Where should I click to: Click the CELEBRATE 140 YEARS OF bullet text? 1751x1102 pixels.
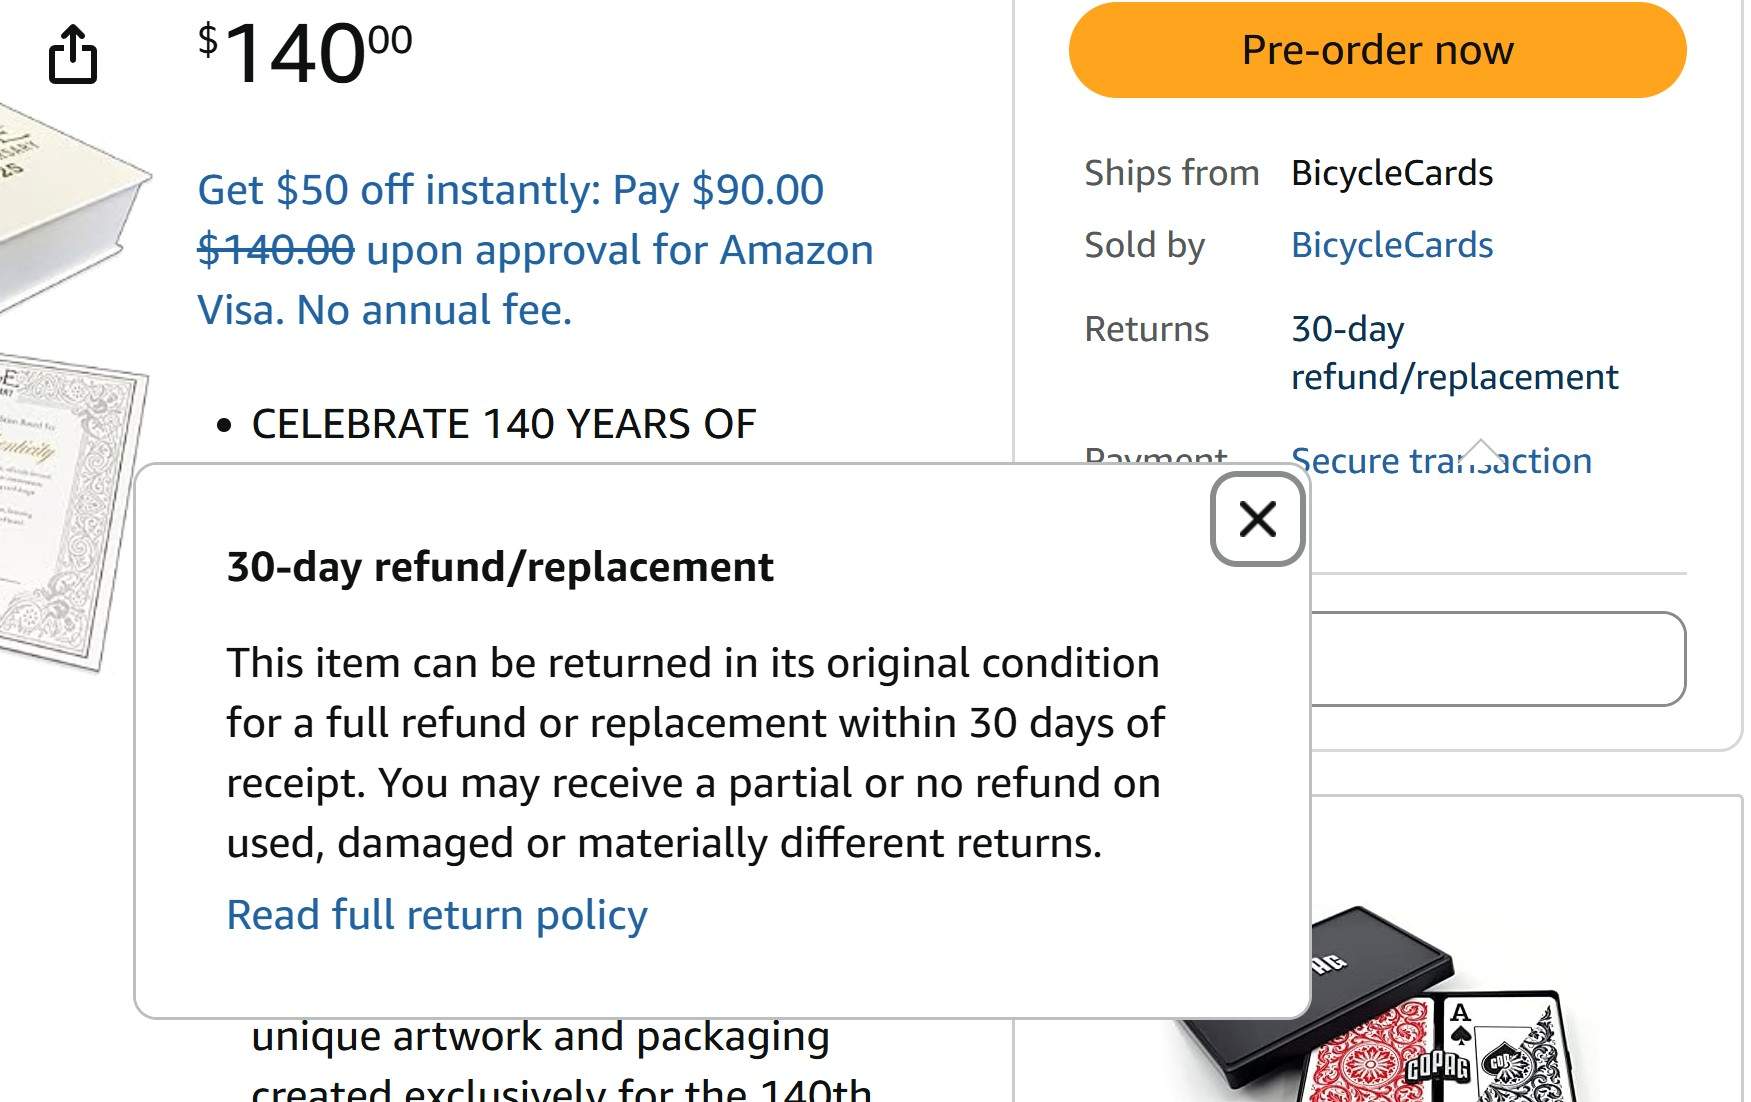tap(503, 424)
